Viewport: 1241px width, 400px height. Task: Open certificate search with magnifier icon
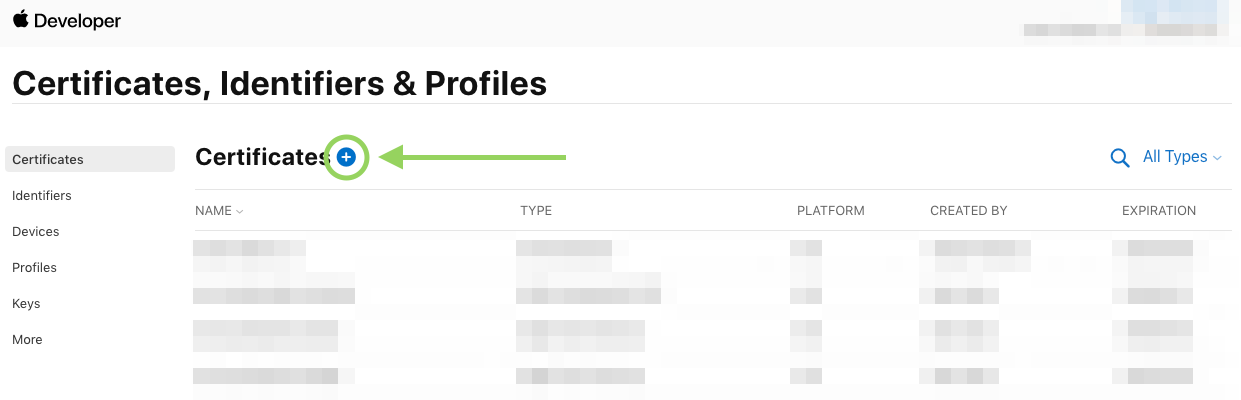point(1120,158)
